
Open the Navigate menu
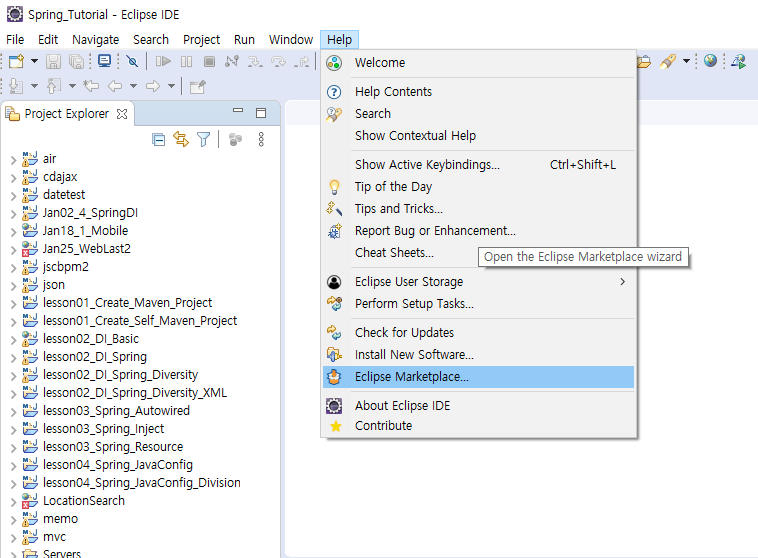click(x=95, y=40)
